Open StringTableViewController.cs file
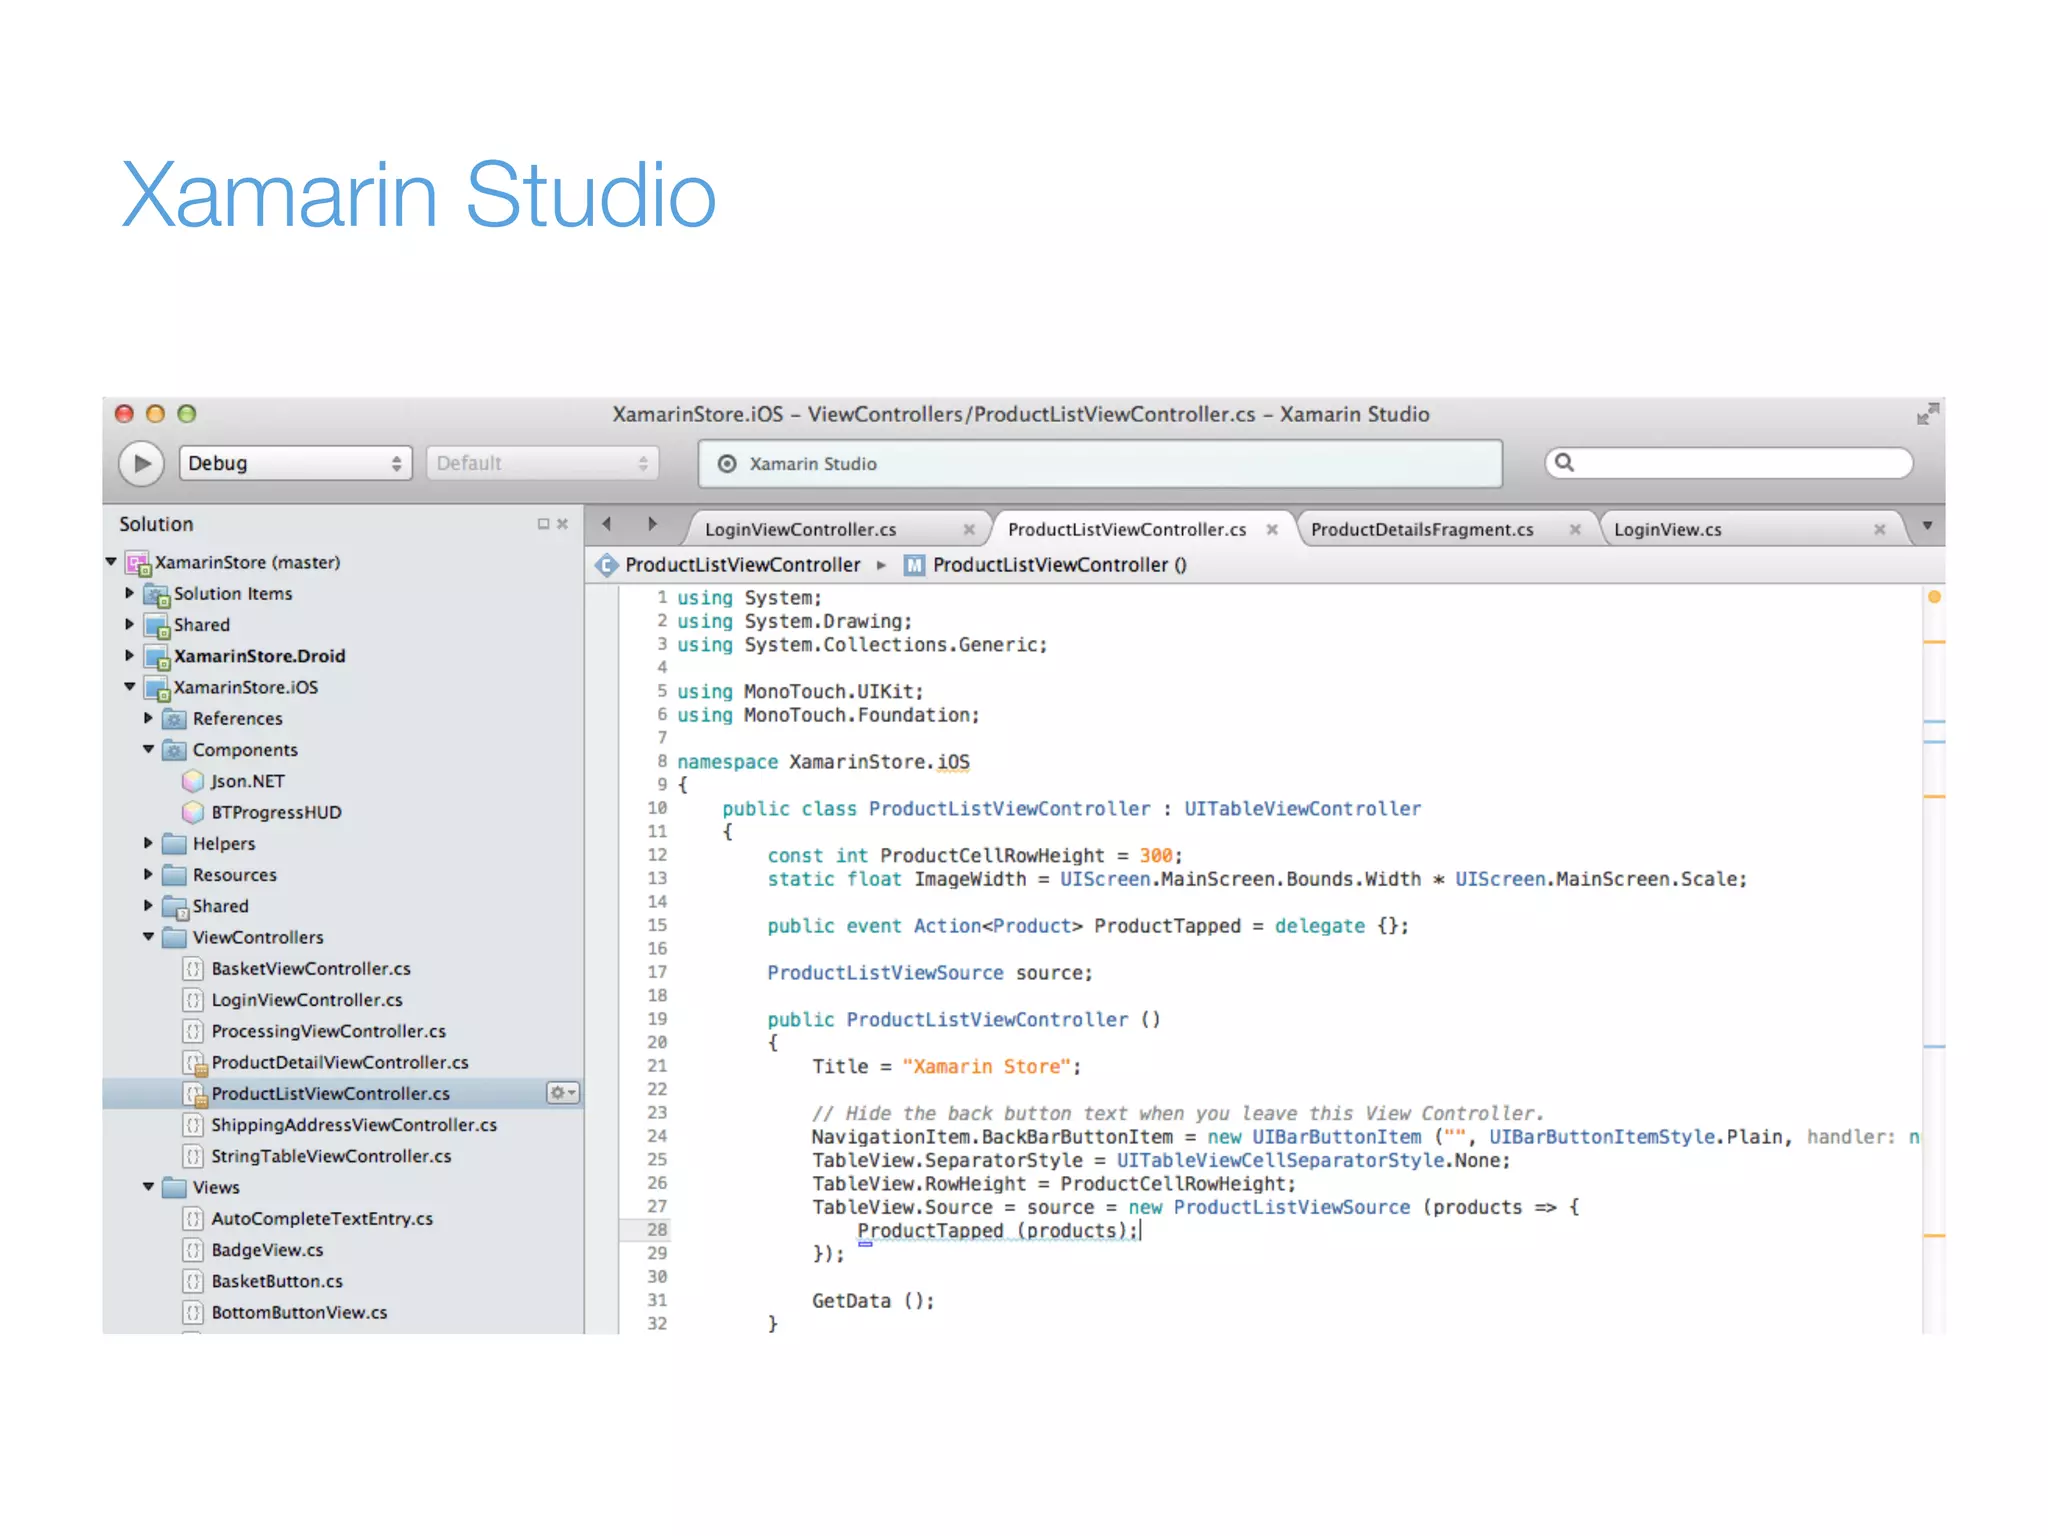Viewport: 2048px width, 1536px height. pyautogui.click(x=331, y=1156)
